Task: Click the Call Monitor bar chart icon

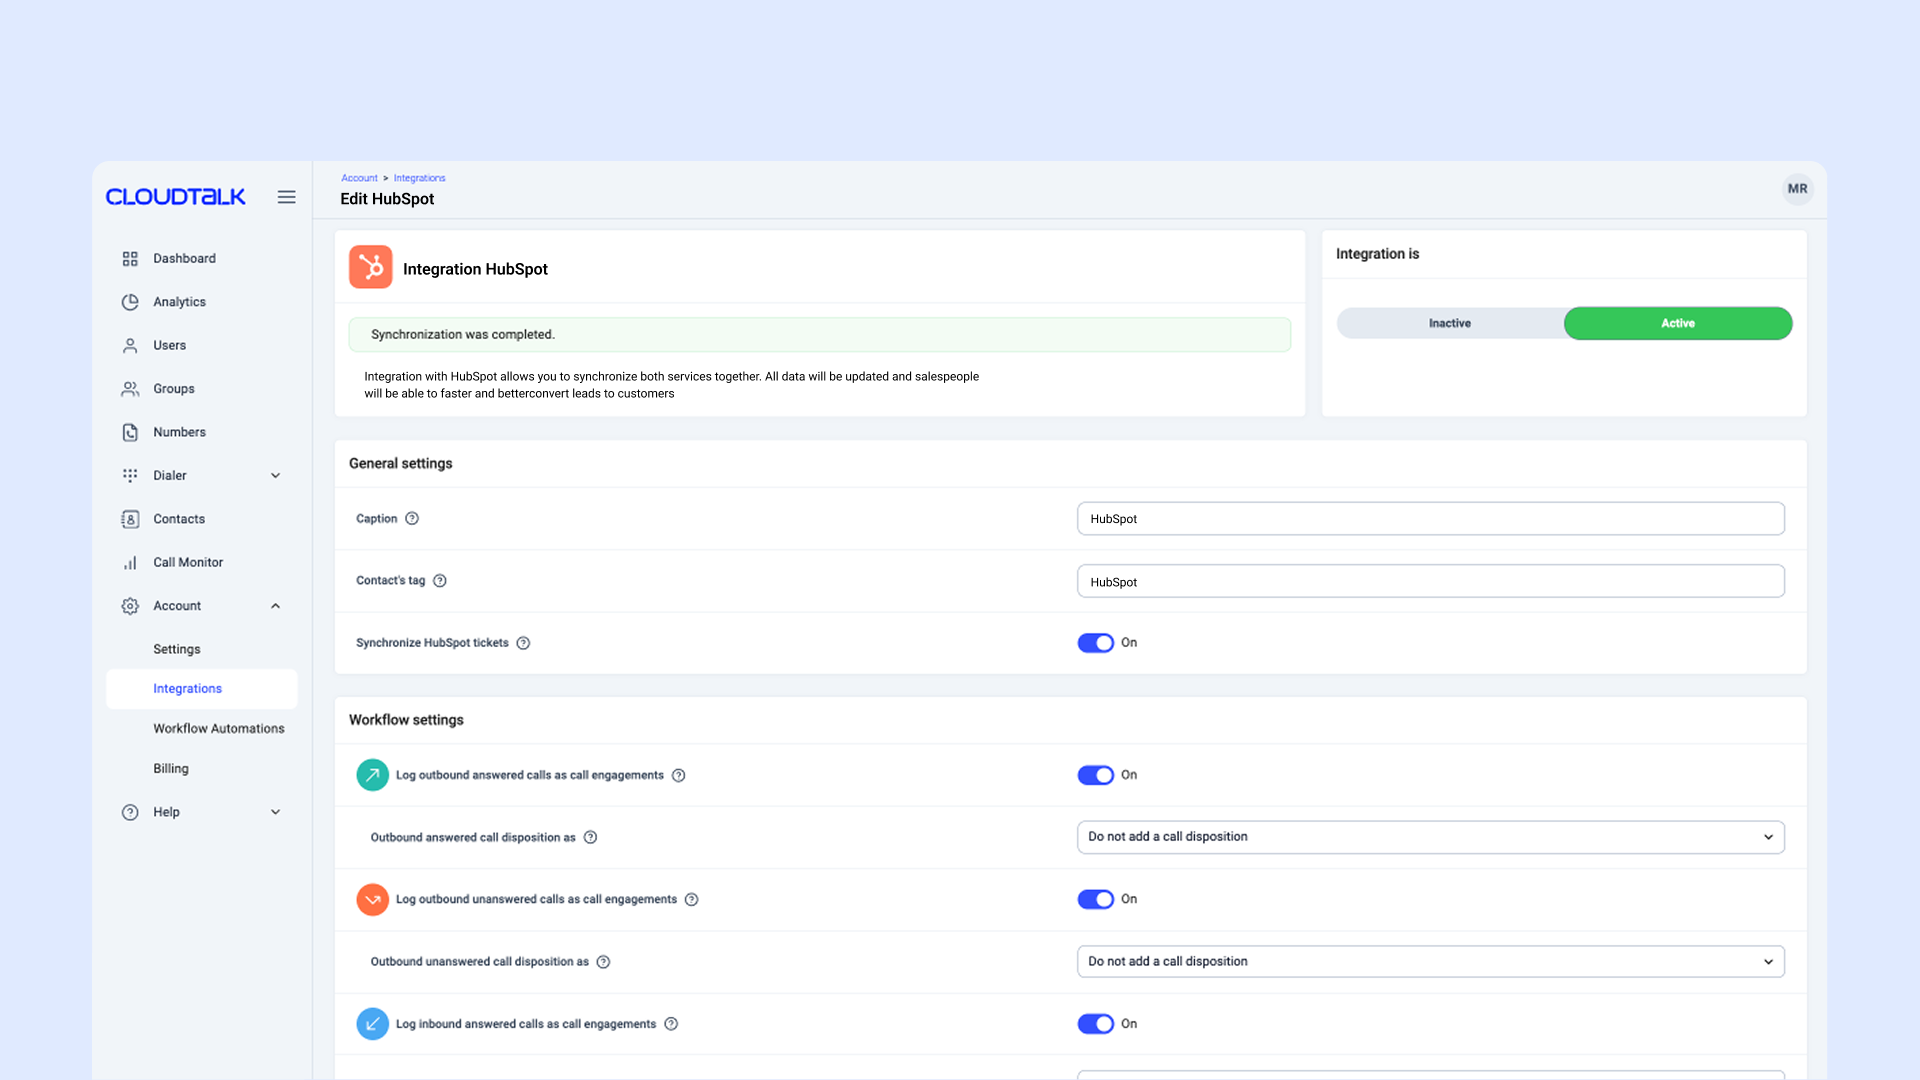Action: click(x=130, y=563)
